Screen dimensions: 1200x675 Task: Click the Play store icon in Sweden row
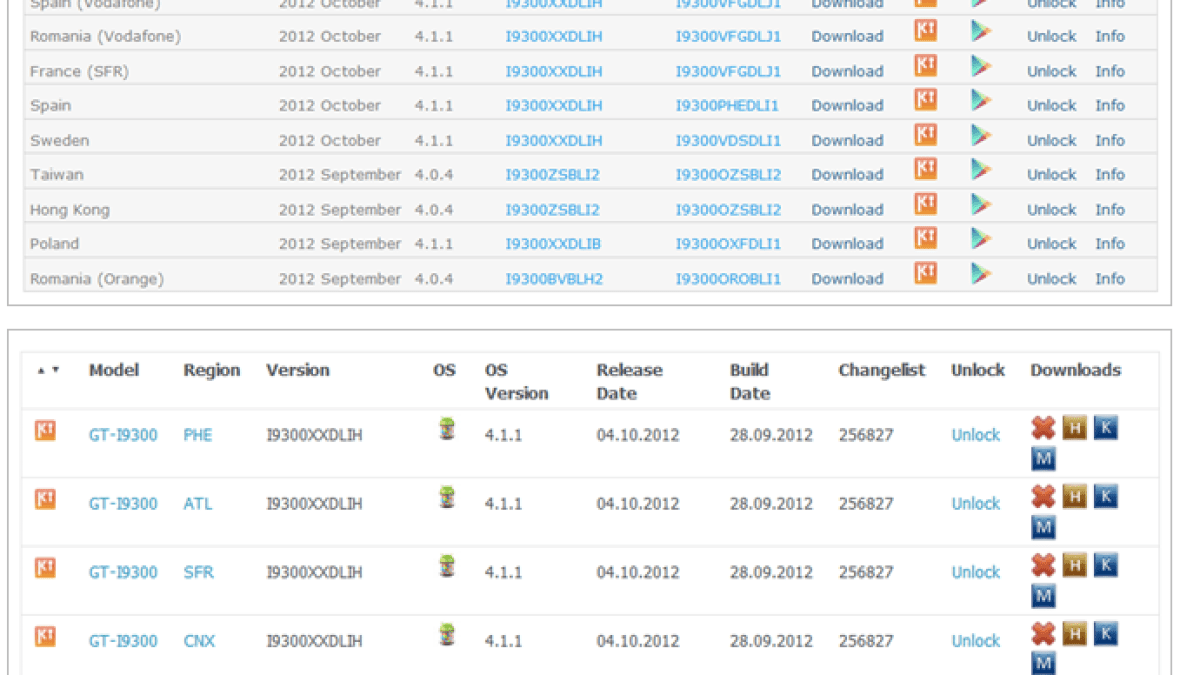click(x=980, y=134)
